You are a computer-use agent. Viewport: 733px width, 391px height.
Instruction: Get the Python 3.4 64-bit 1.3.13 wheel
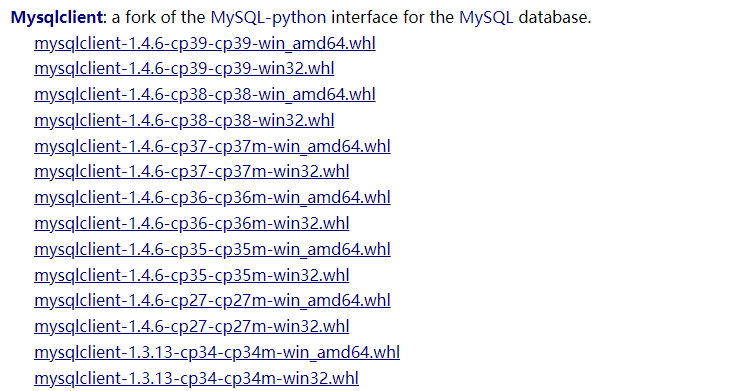click(217, 352)
